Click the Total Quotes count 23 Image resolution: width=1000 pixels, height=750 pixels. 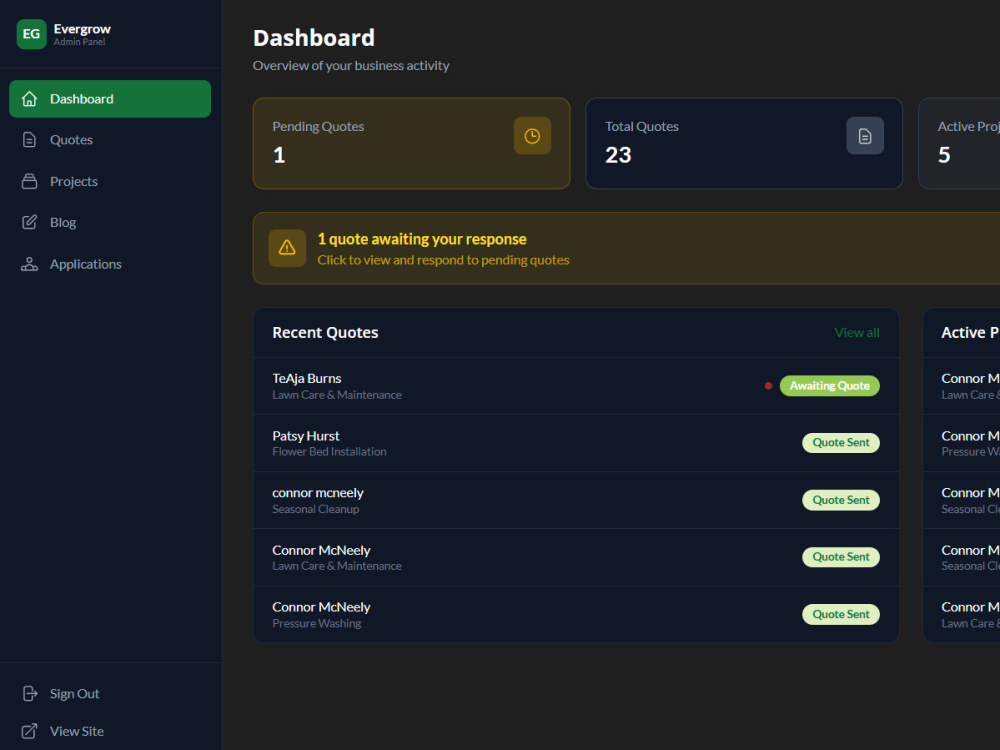point(618,155)
